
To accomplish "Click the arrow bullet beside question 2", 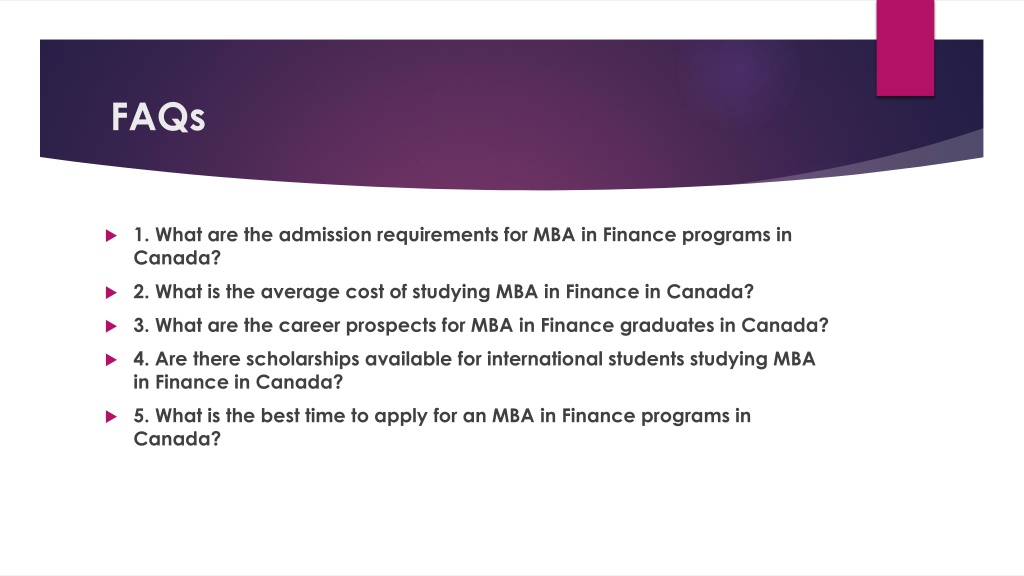I will pyautogui.click(x=111, y=292).
